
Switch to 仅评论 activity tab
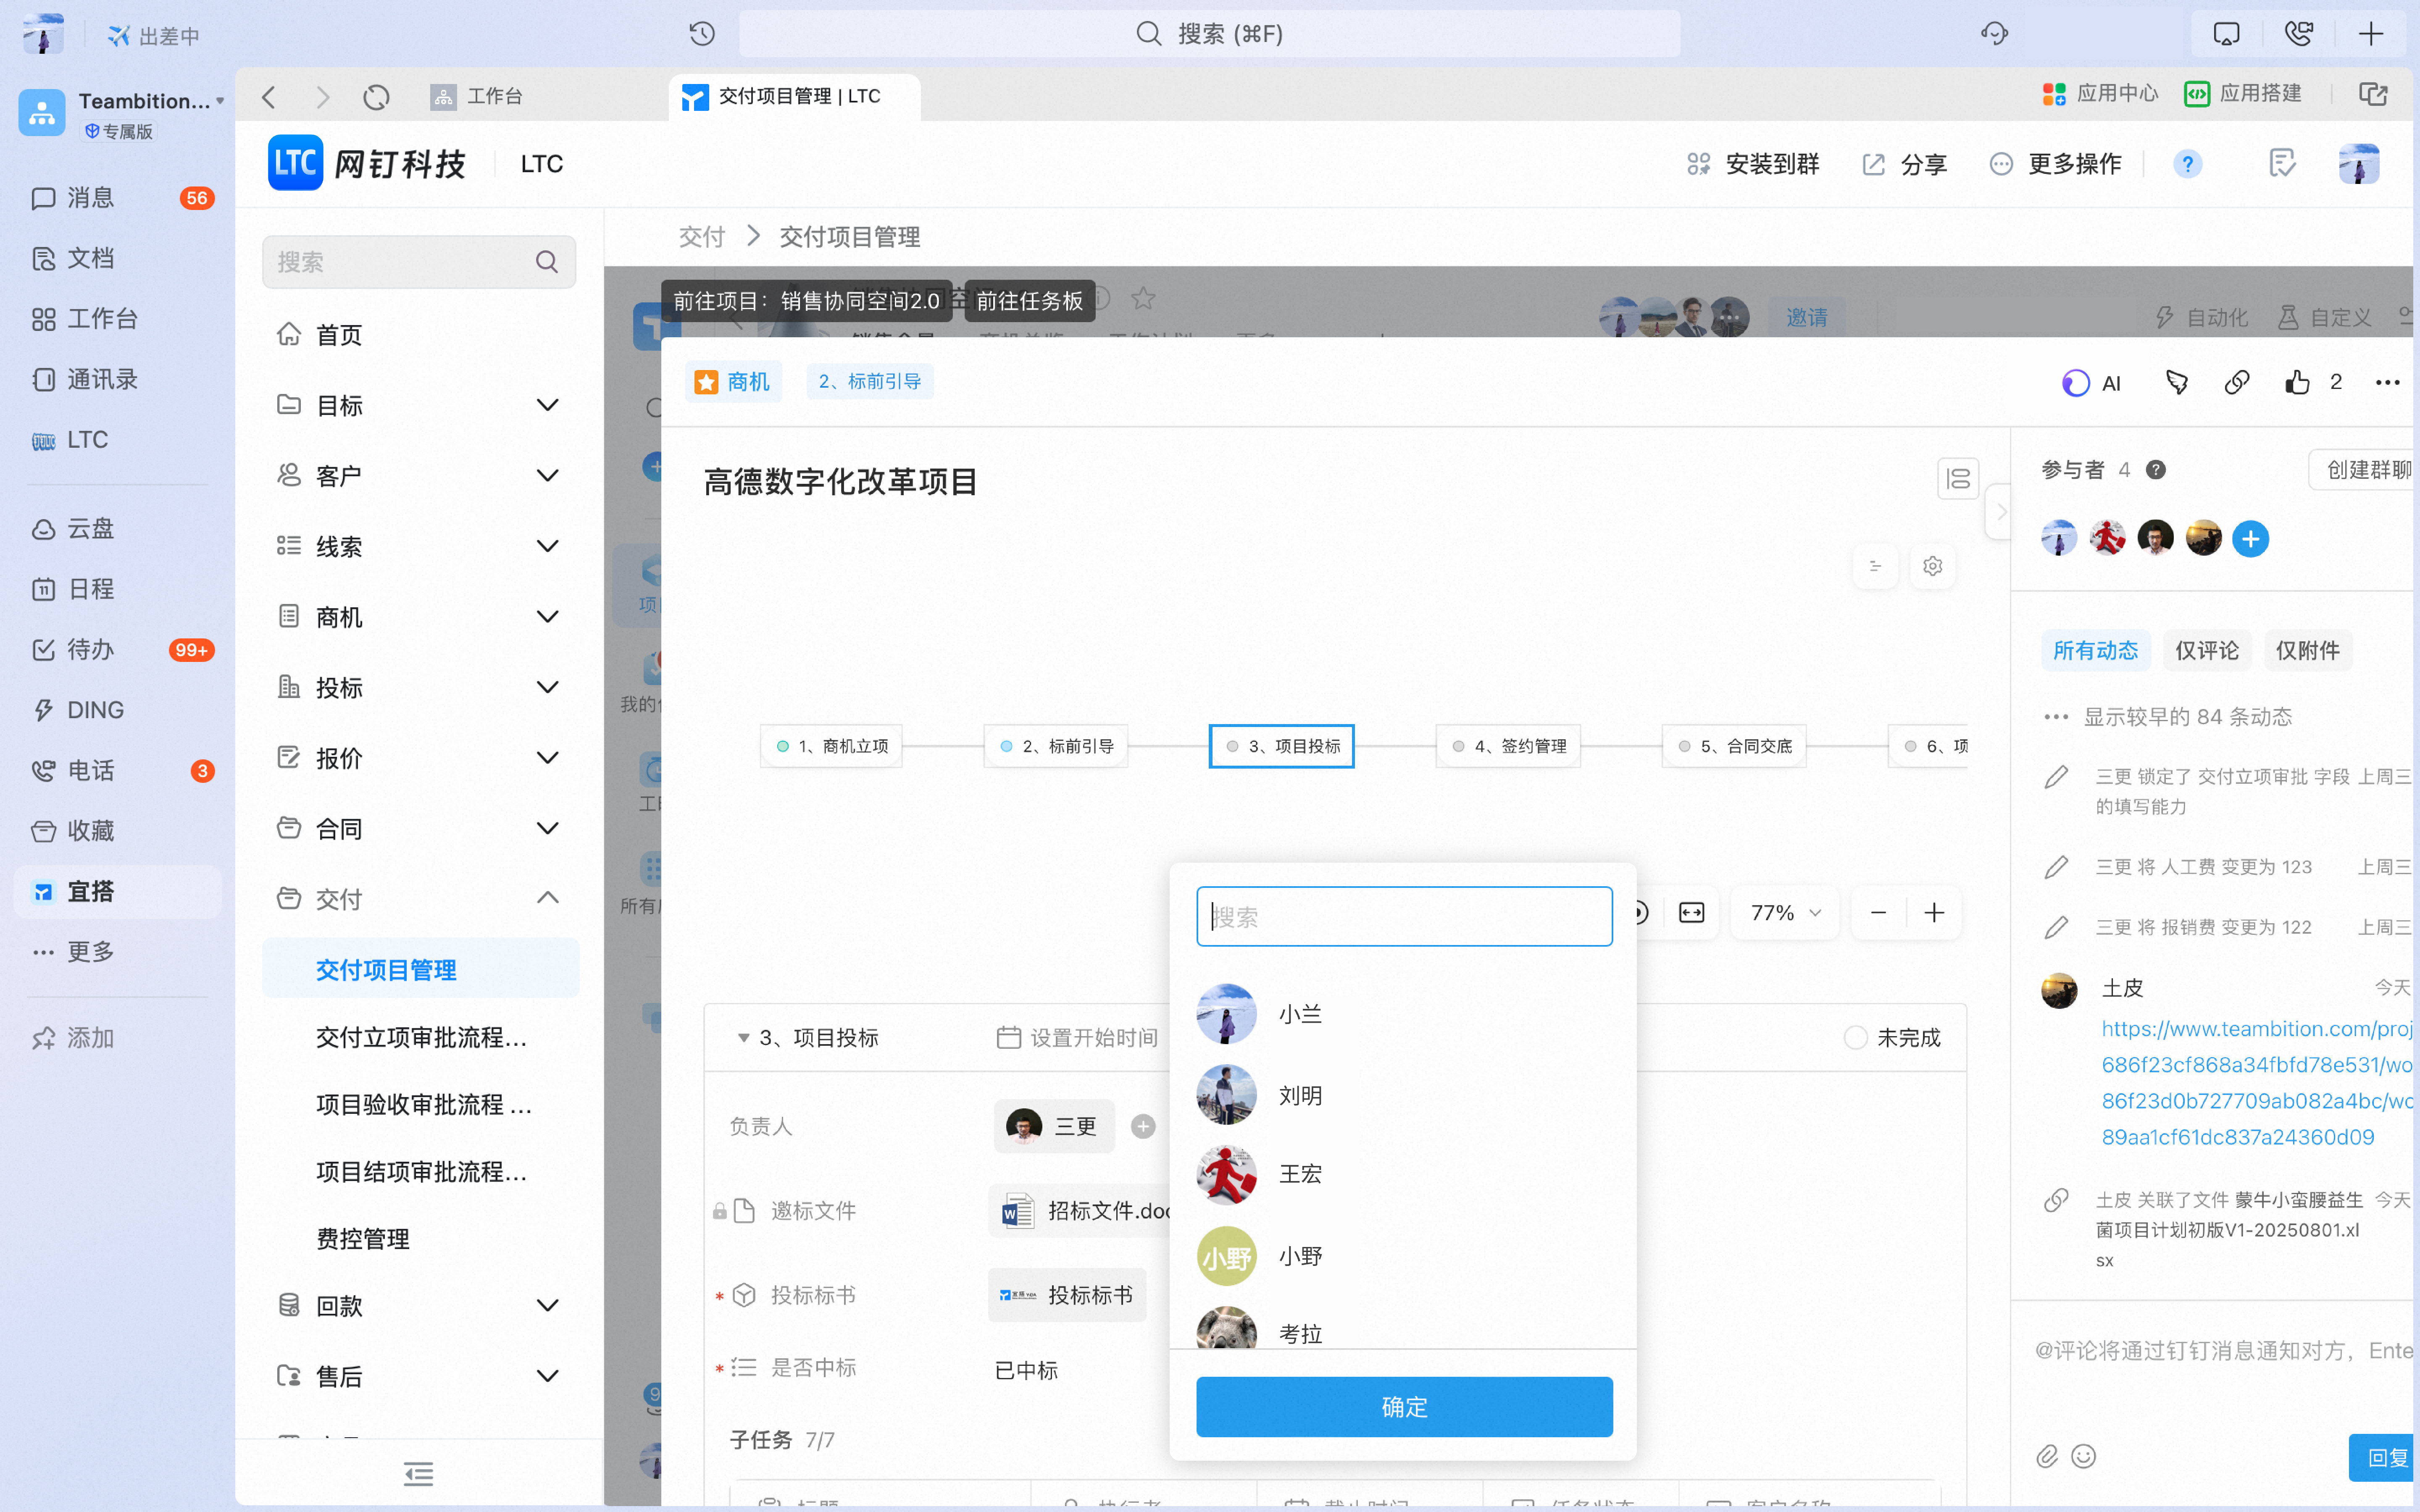click(2207, 650)
